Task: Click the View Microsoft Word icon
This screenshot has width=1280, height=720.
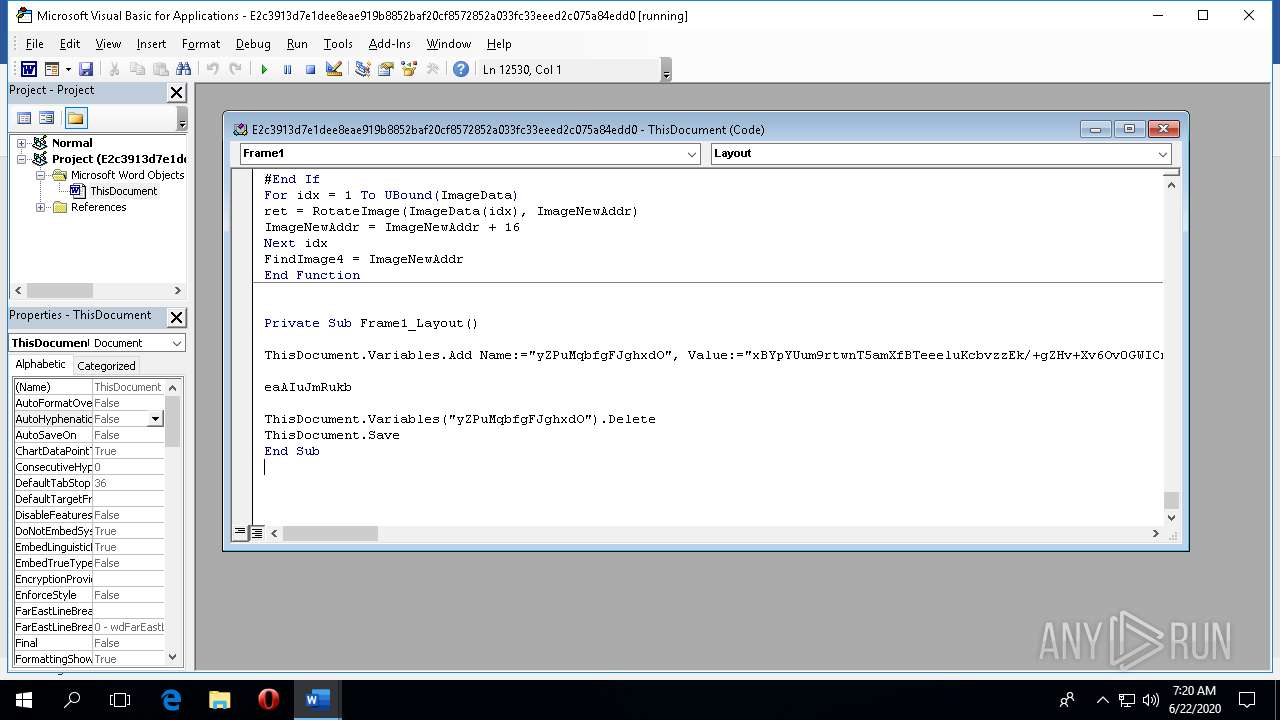Action: click(29, 69)
